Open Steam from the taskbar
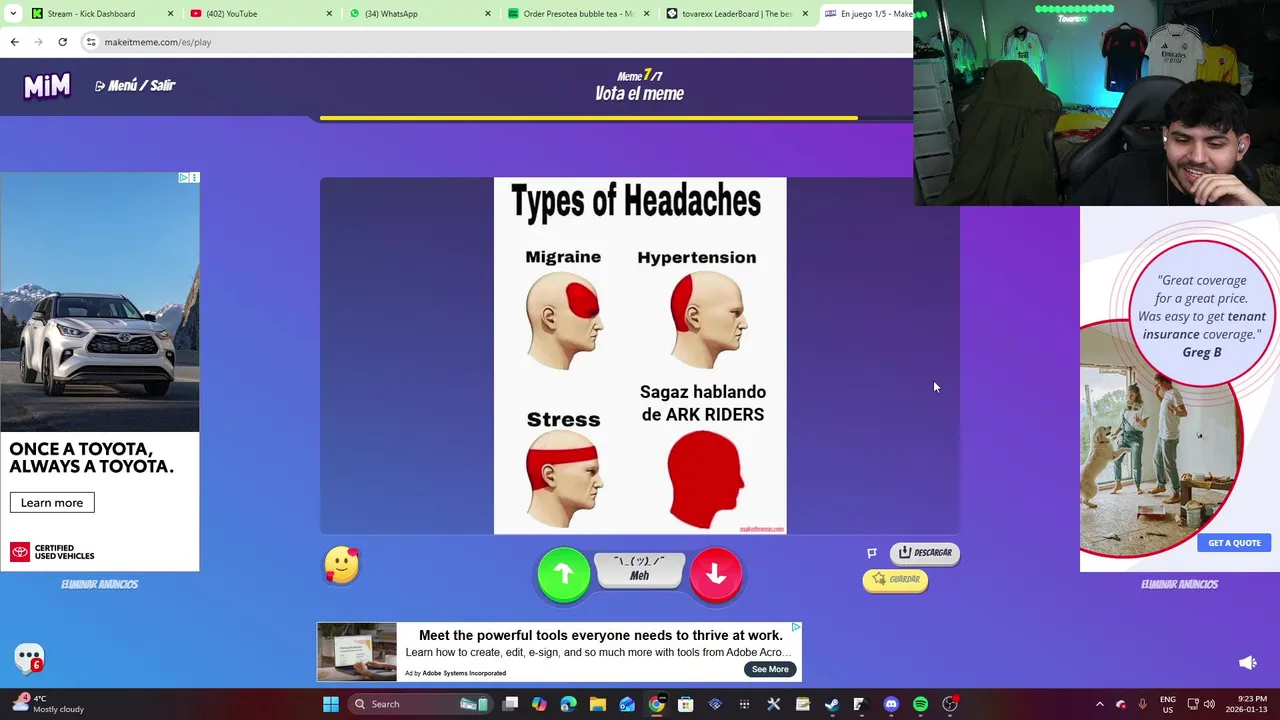 (832, 704)
